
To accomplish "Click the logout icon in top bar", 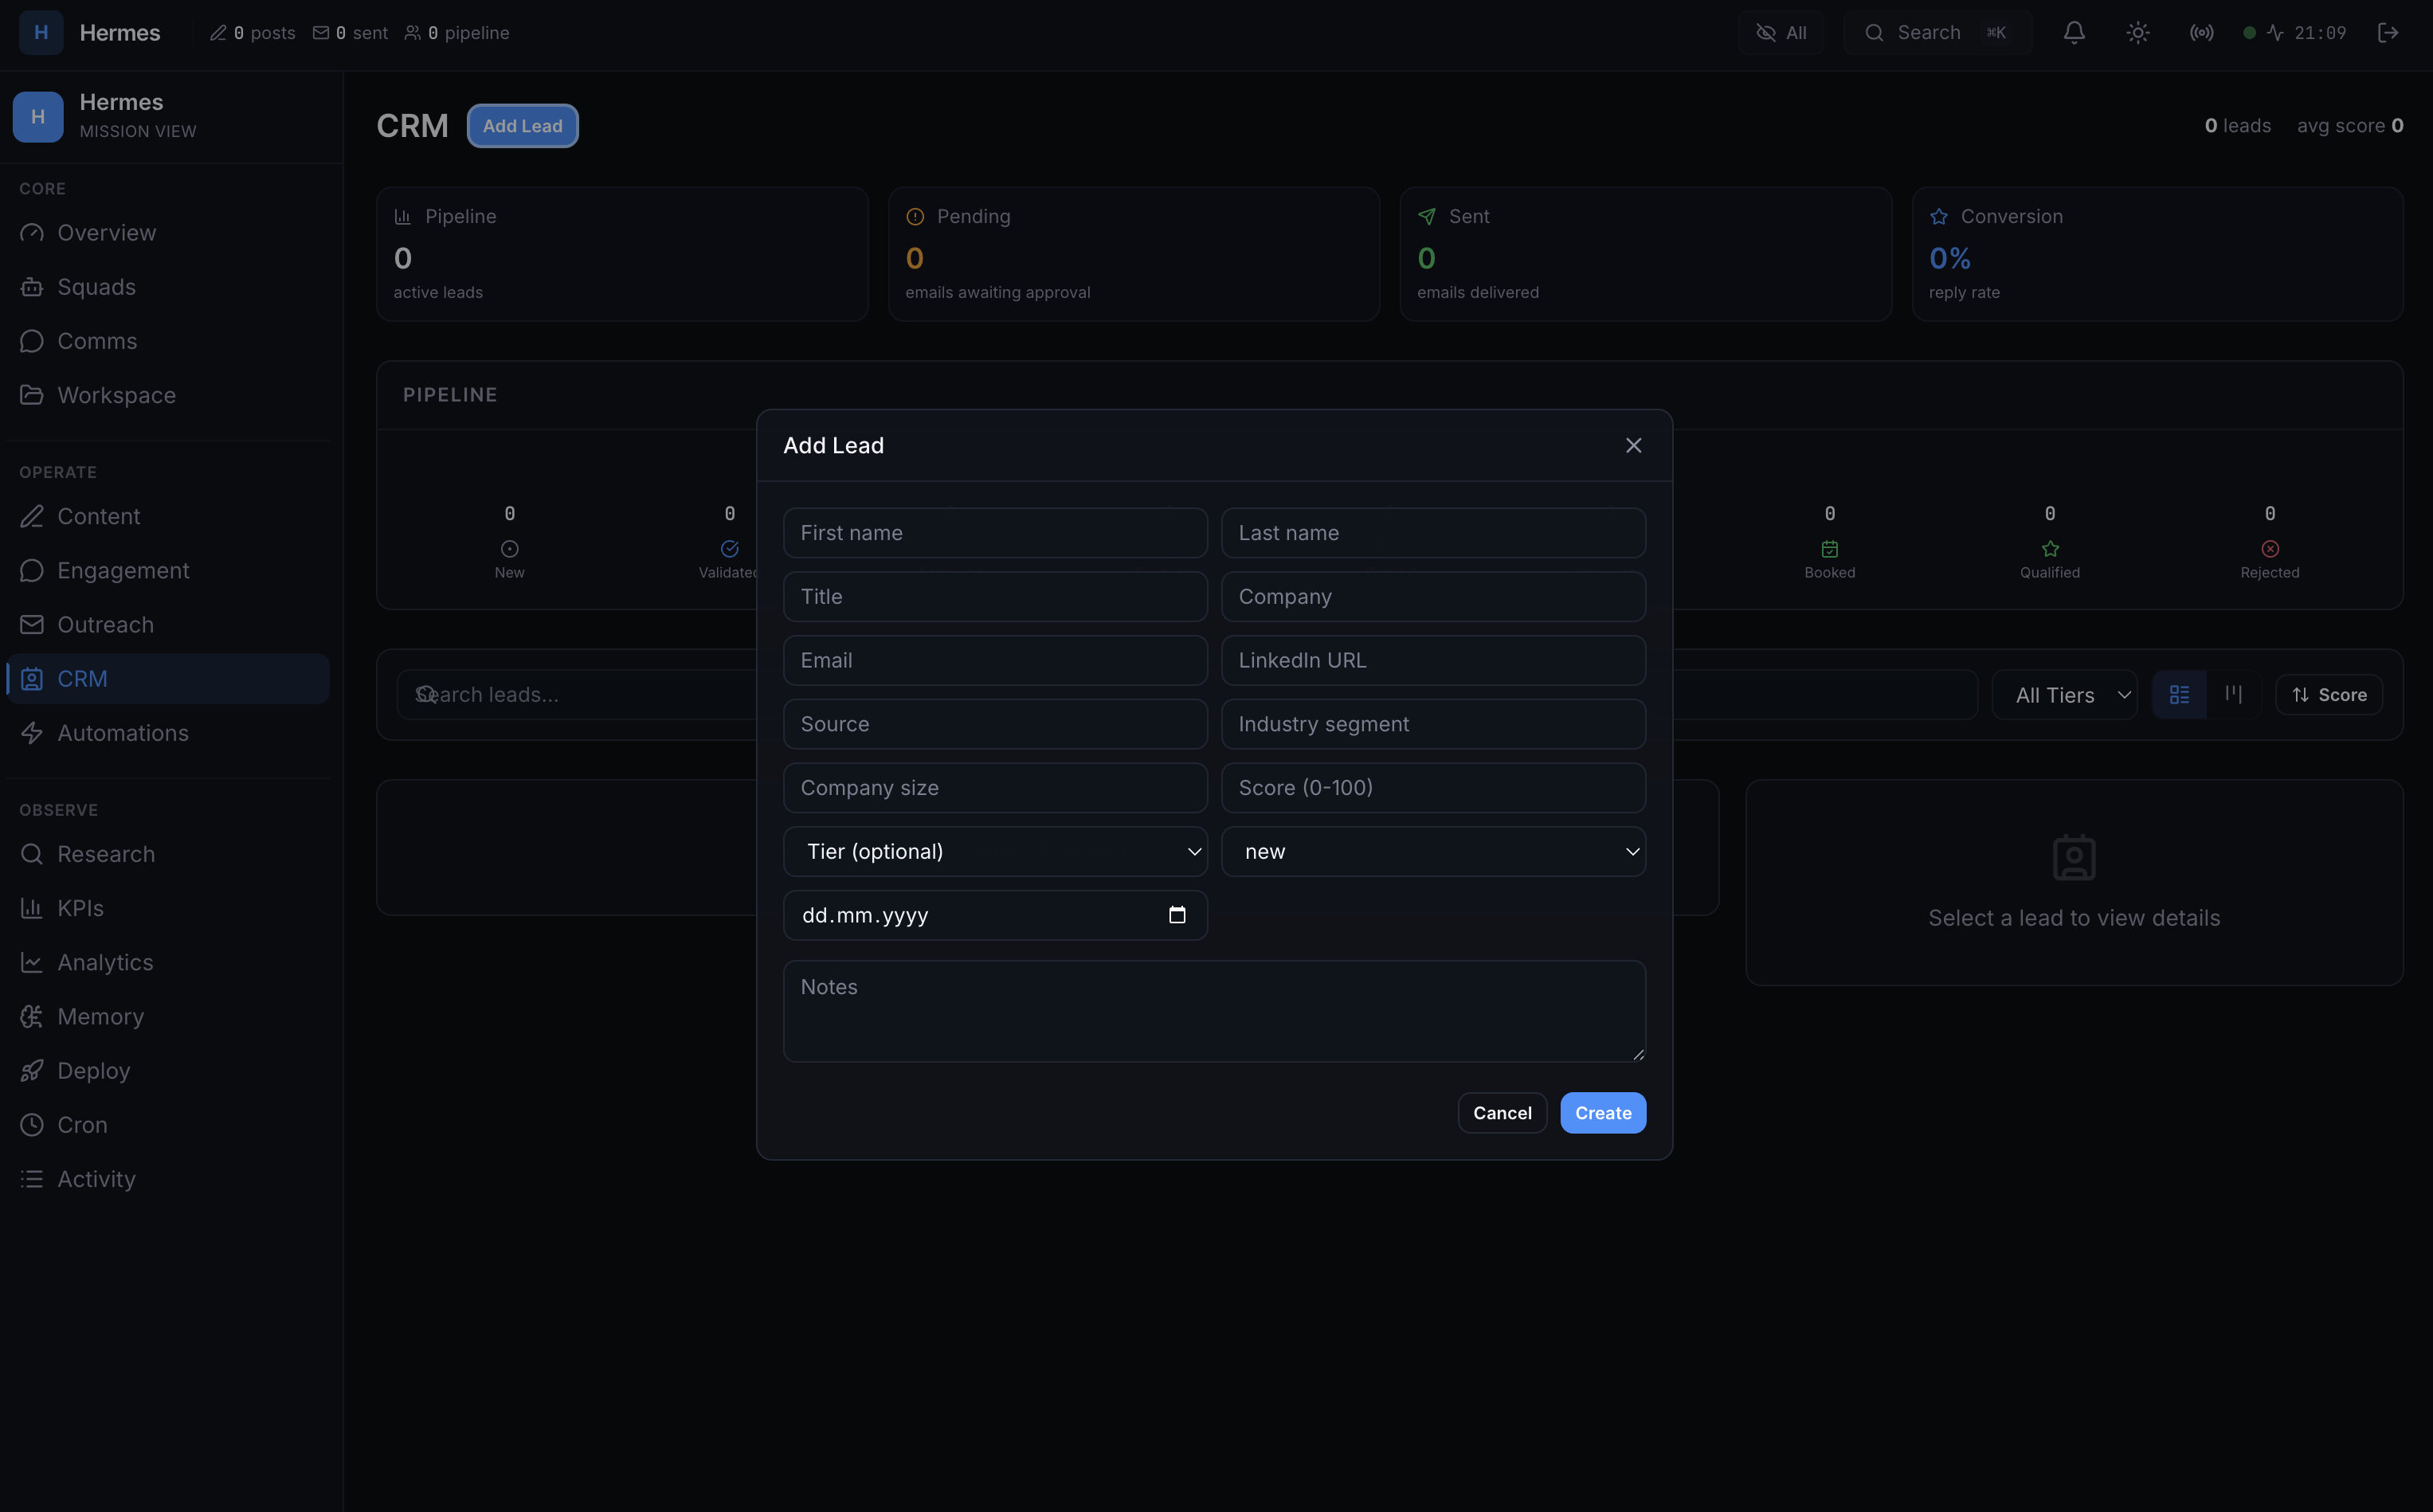I will point(2388,33).
